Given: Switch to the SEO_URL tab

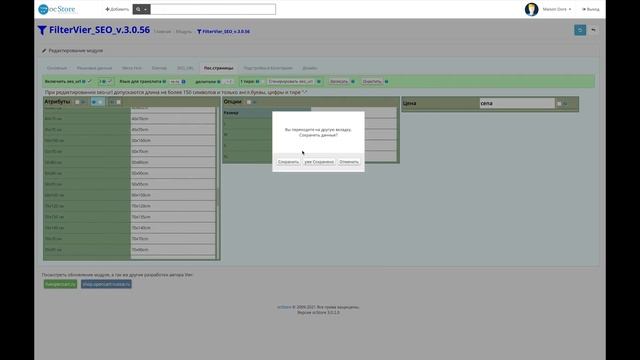Looking at the screenshot, I should (x=185, y=68).
